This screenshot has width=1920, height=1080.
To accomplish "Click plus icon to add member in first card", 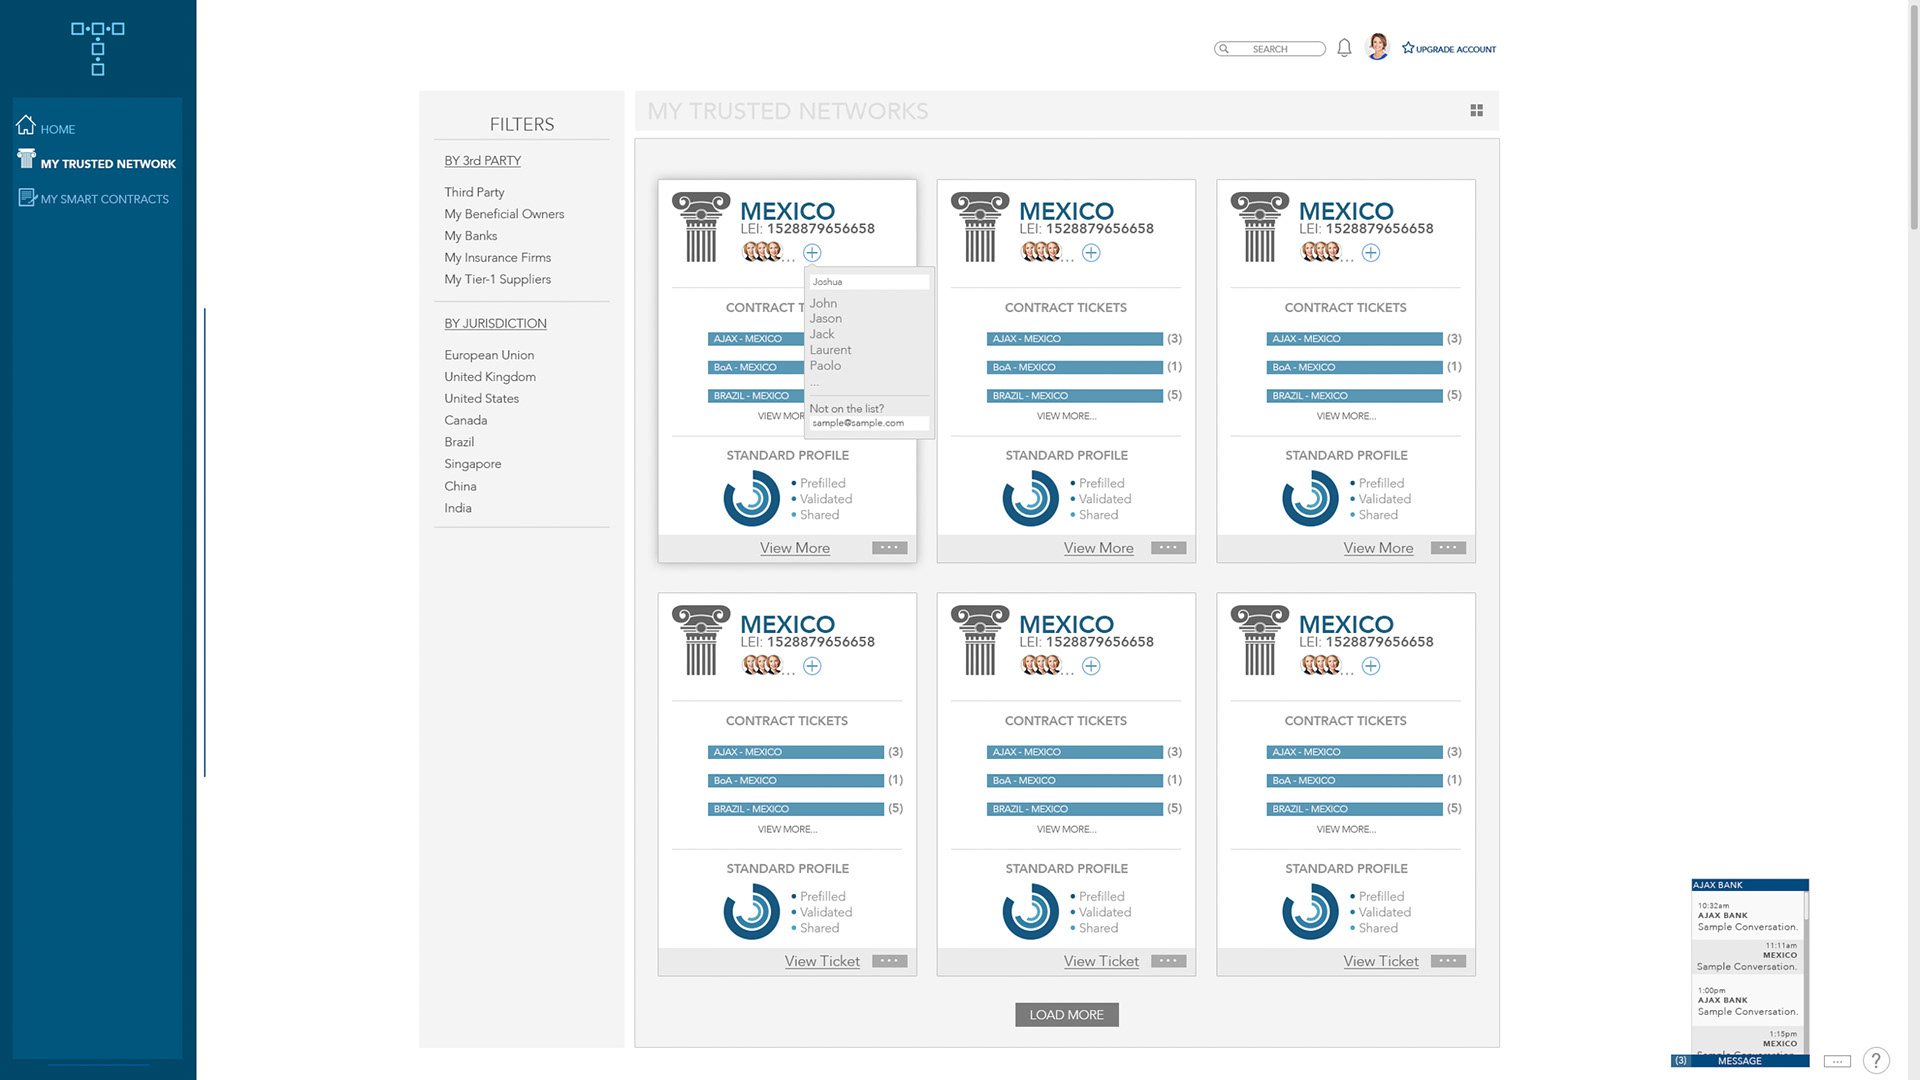I will click(x=812, y=253).
